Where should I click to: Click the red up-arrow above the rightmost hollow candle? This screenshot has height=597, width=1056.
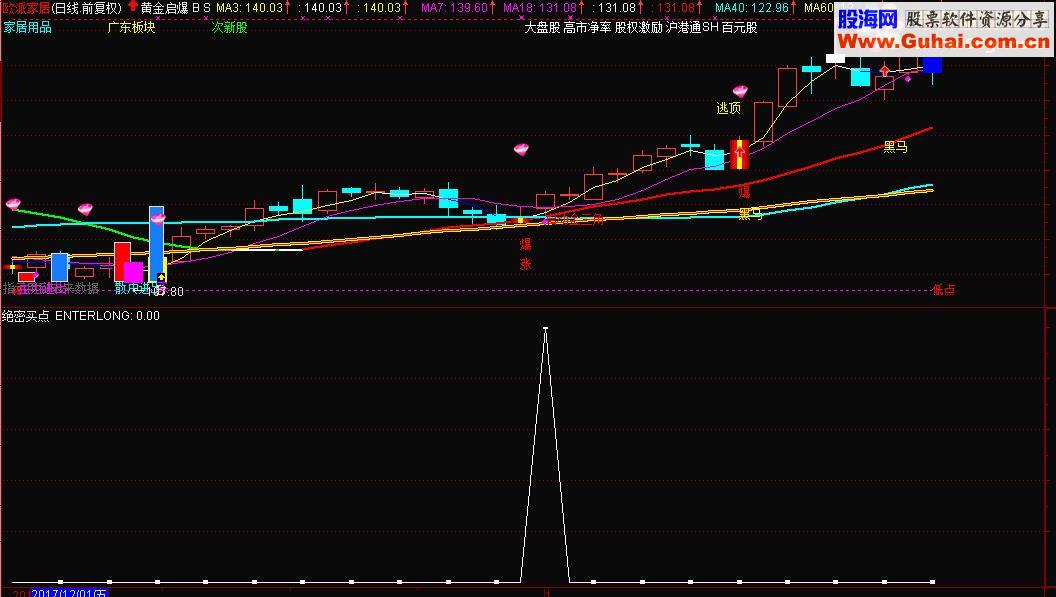[884, 70]
